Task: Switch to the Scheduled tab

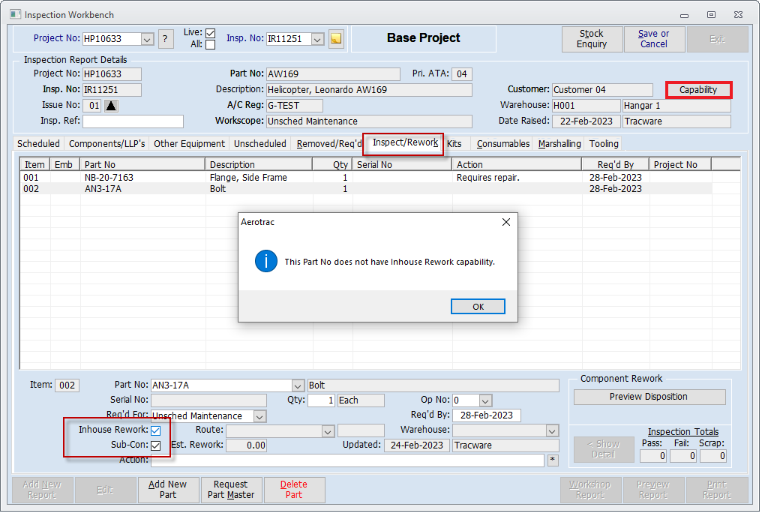Action: (38, 144)
